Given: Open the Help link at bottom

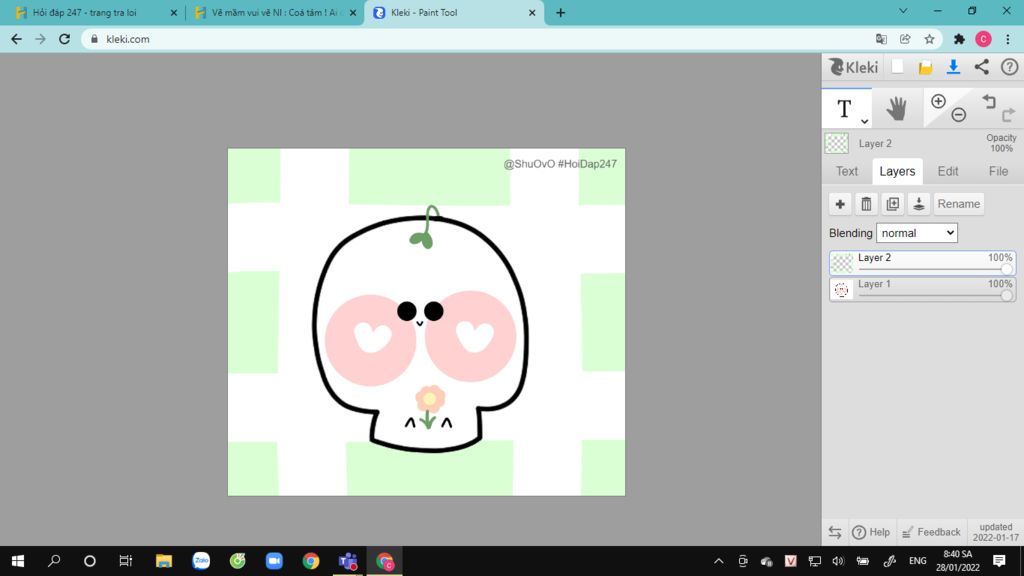Looking at the screenshot, I should click(x=871, y=532).
